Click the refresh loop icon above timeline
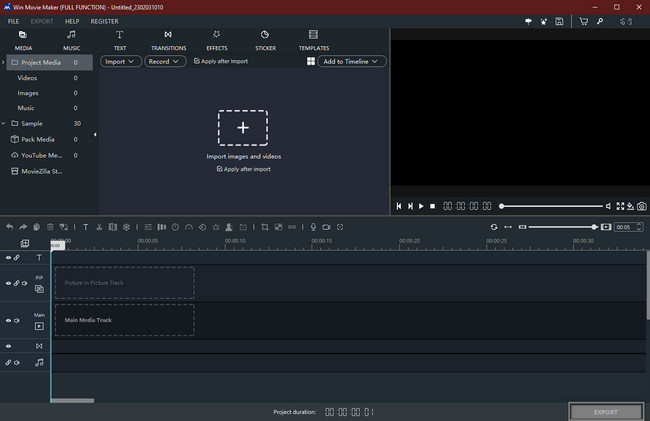This screenshot has height=421, width=650. [x=494, y=227]
